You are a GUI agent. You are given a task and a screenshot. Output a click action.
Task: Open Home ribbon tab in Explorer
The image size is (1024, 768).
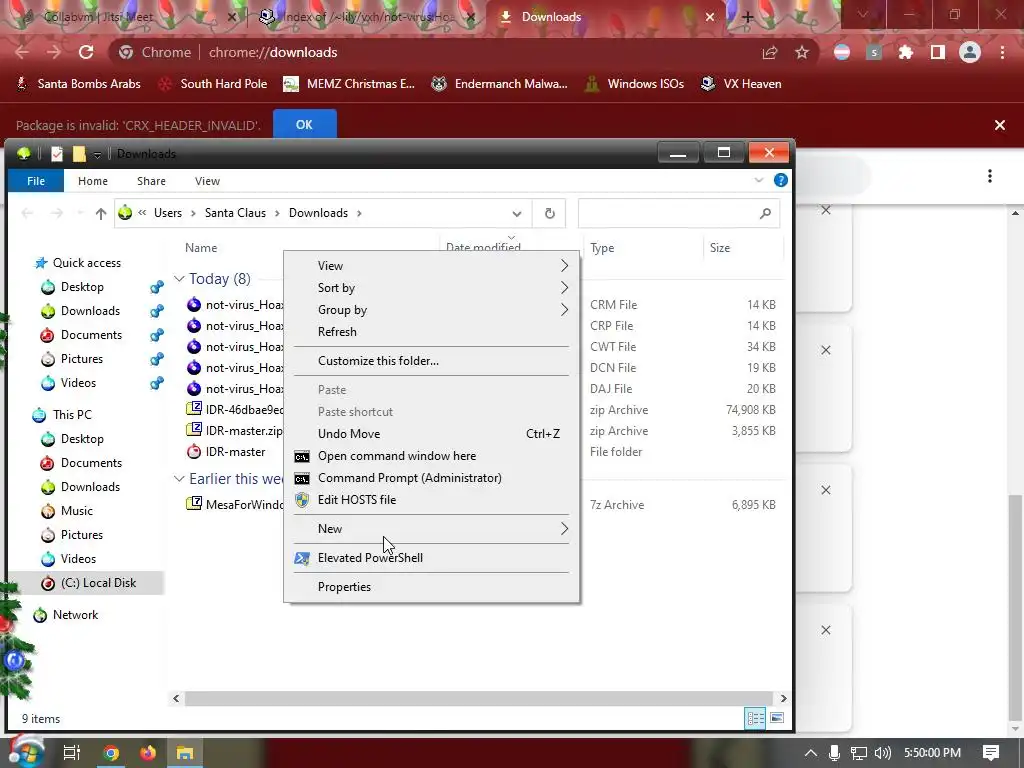tap(93, 181)
